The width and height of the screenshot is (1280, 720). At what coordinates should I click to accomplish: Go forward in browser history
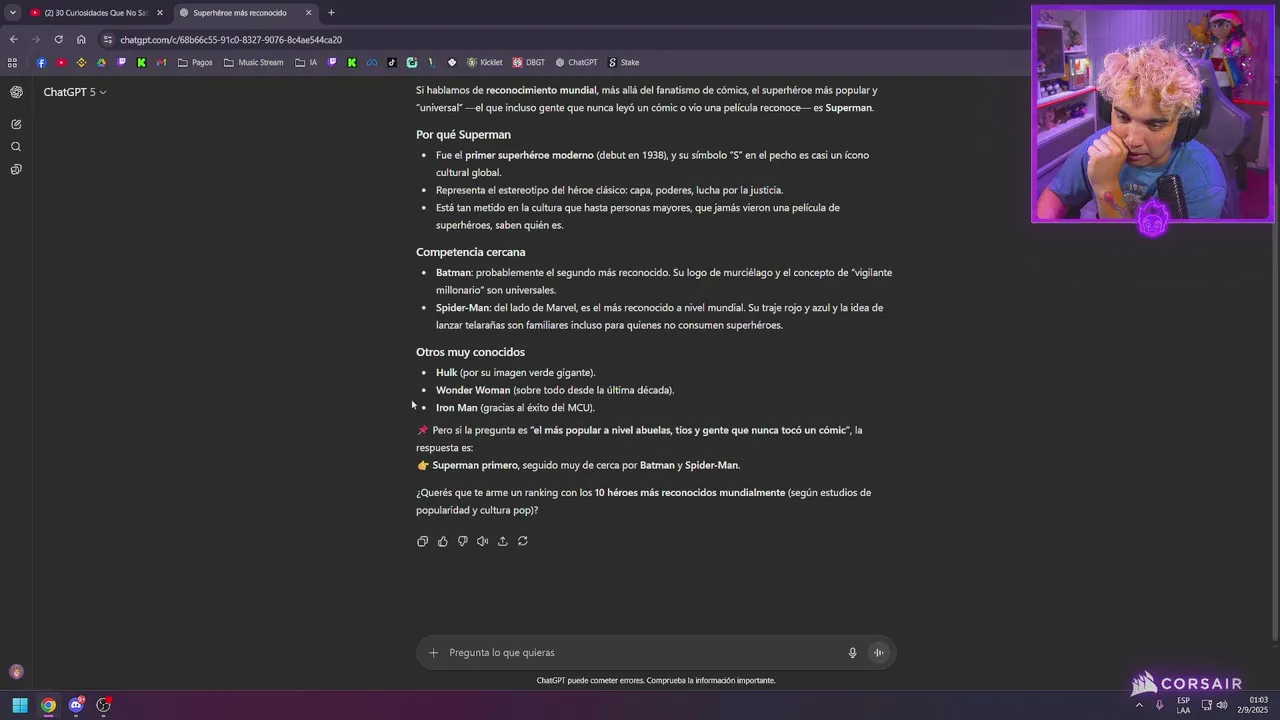point(36,40)
